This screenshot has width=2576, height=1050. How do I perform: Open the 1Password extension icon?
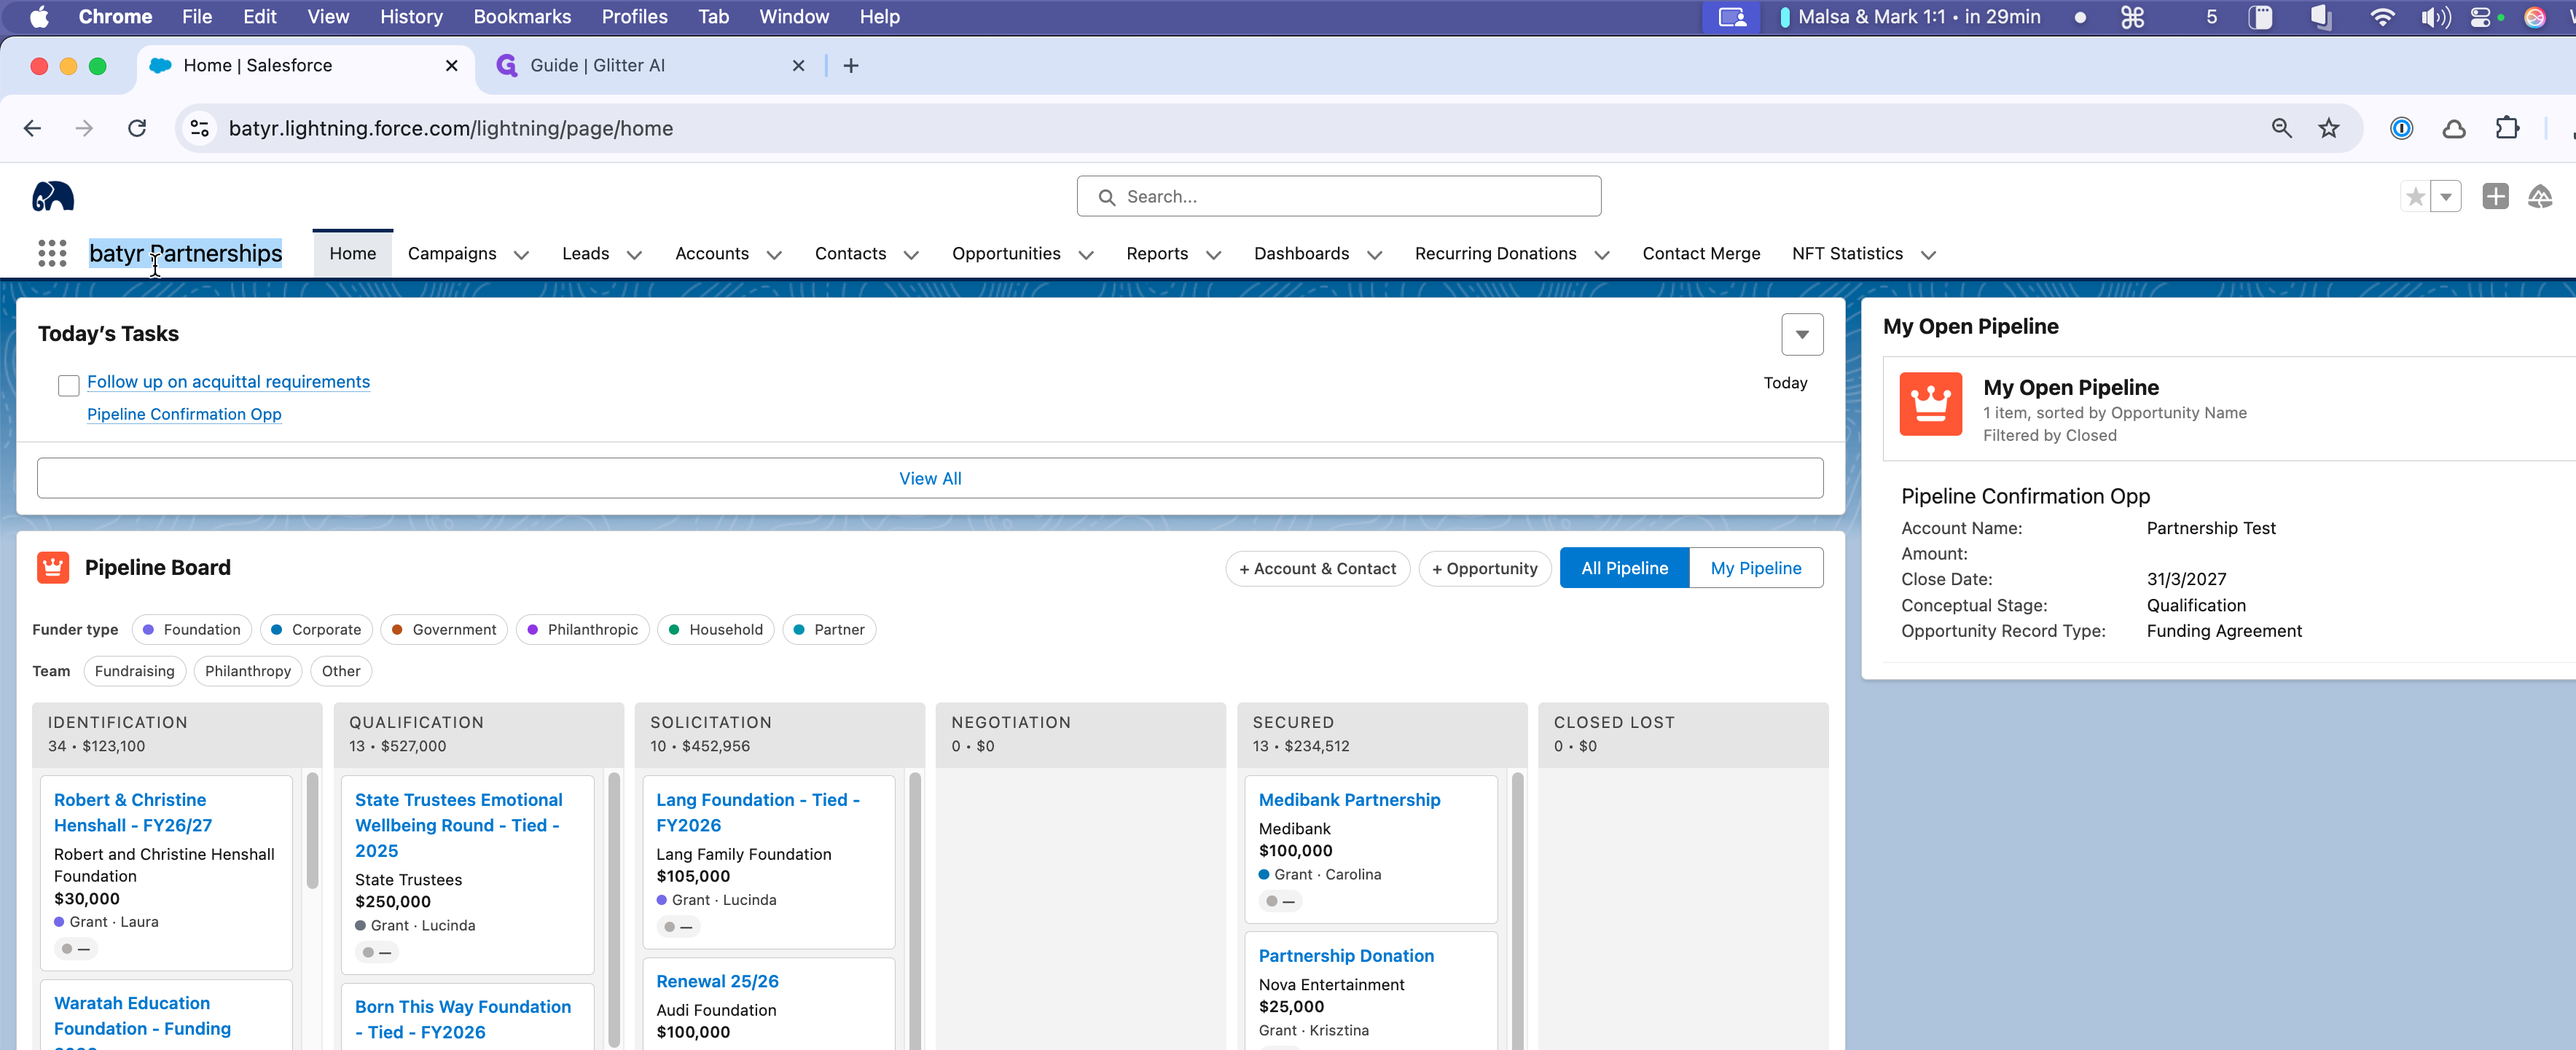tap(2401, 128)
